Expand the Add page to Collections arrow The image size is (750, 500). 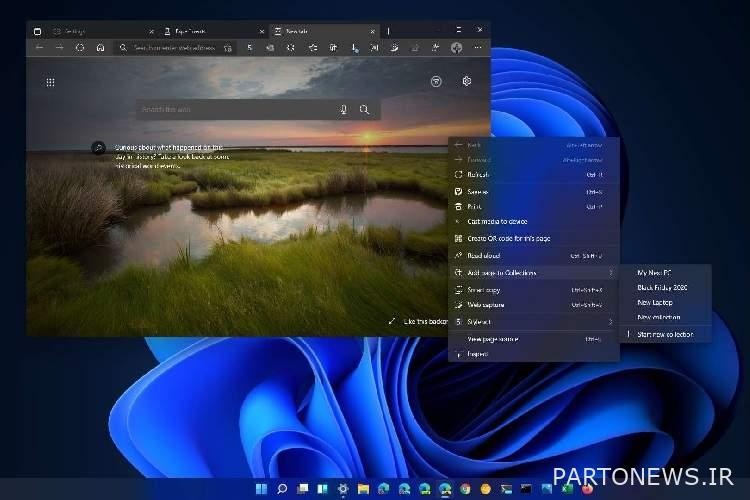tap(611, 273)
